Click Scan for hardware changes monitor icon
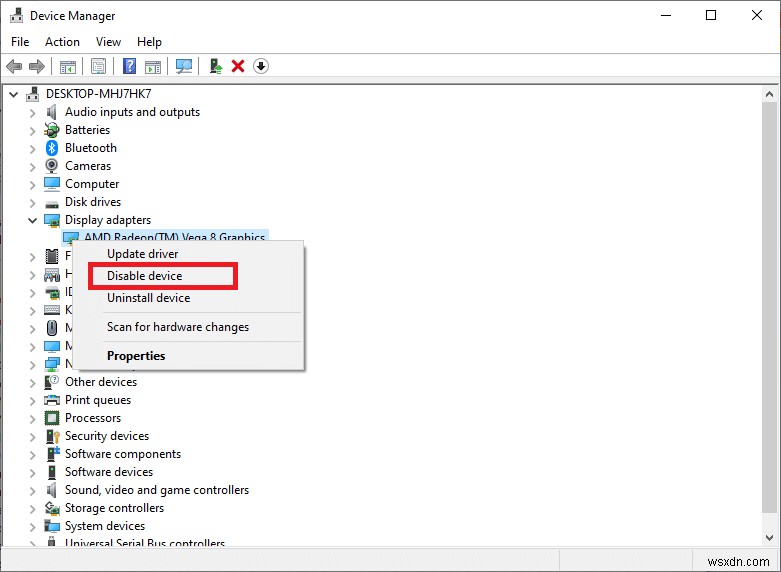Screen dimensions: 781x572 point(183,66)
